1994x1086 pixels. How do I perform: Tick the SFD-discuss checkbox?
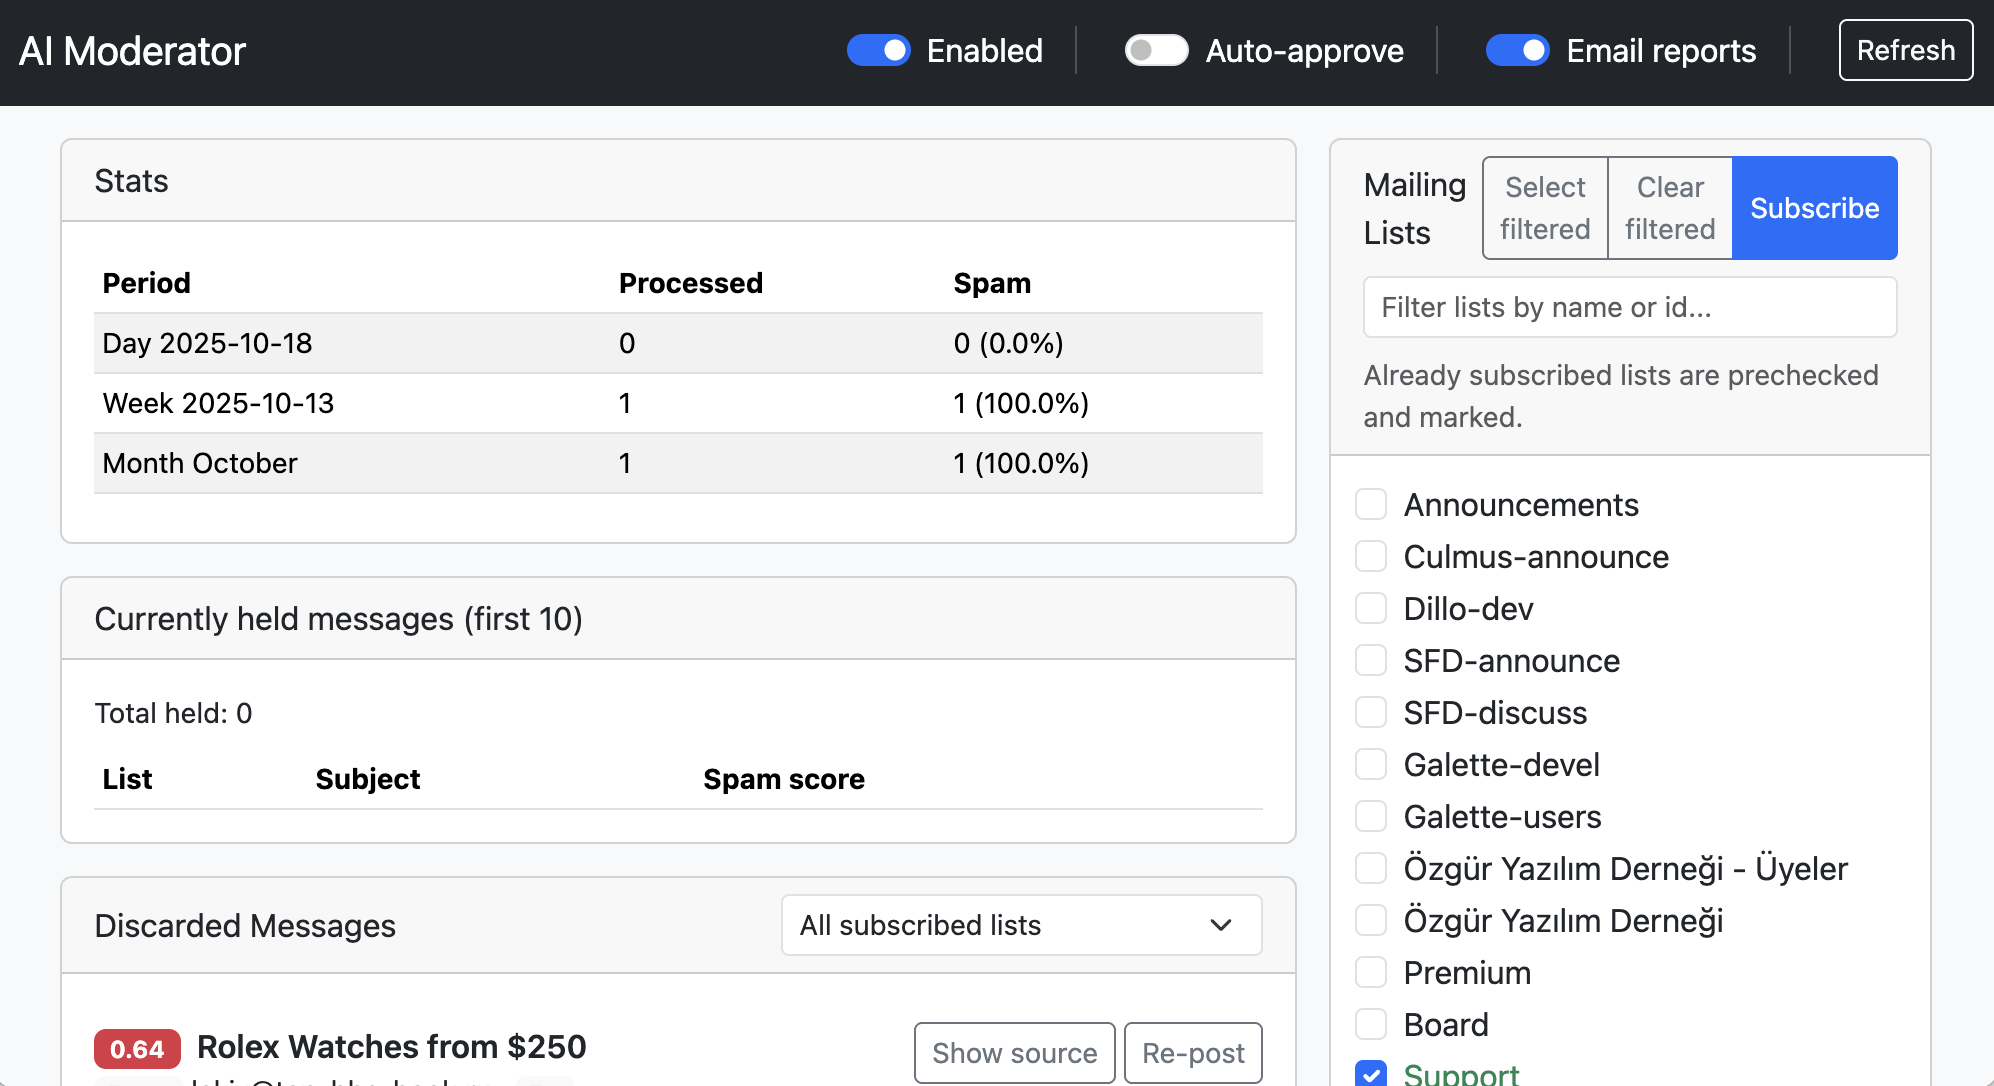[x=1371, y=712]
